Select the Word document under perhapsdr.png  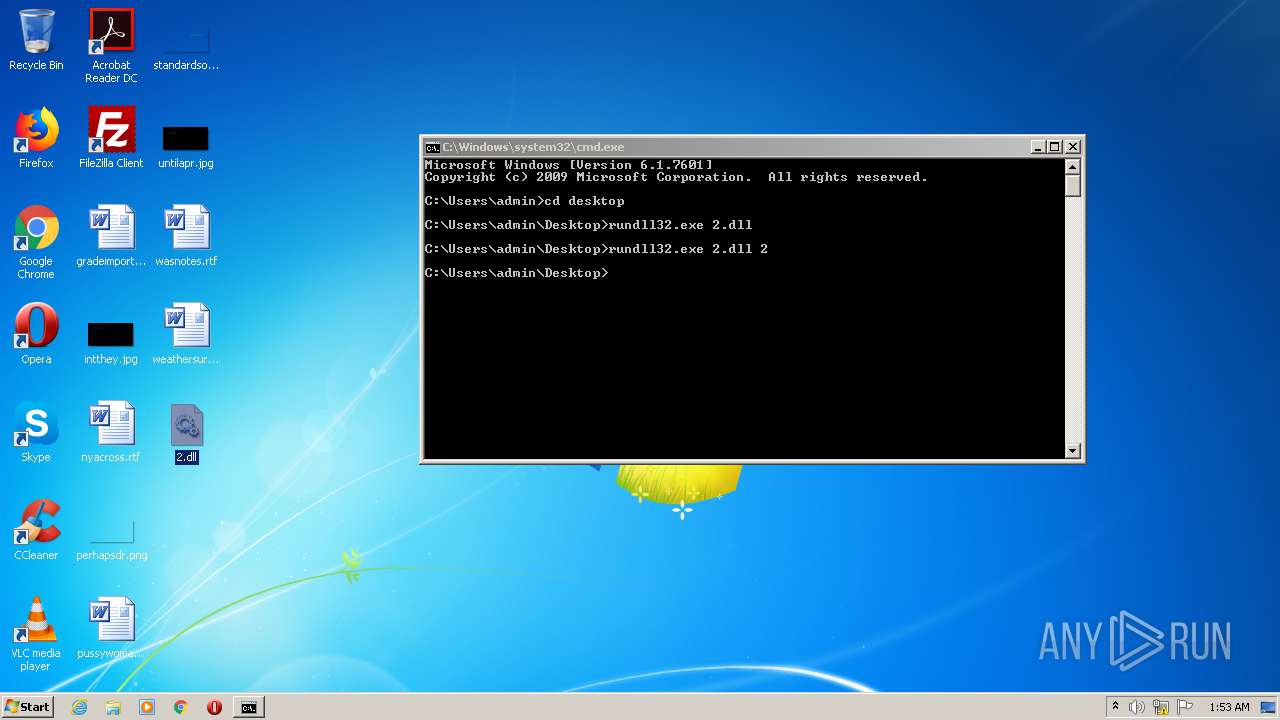click(111, 628)
